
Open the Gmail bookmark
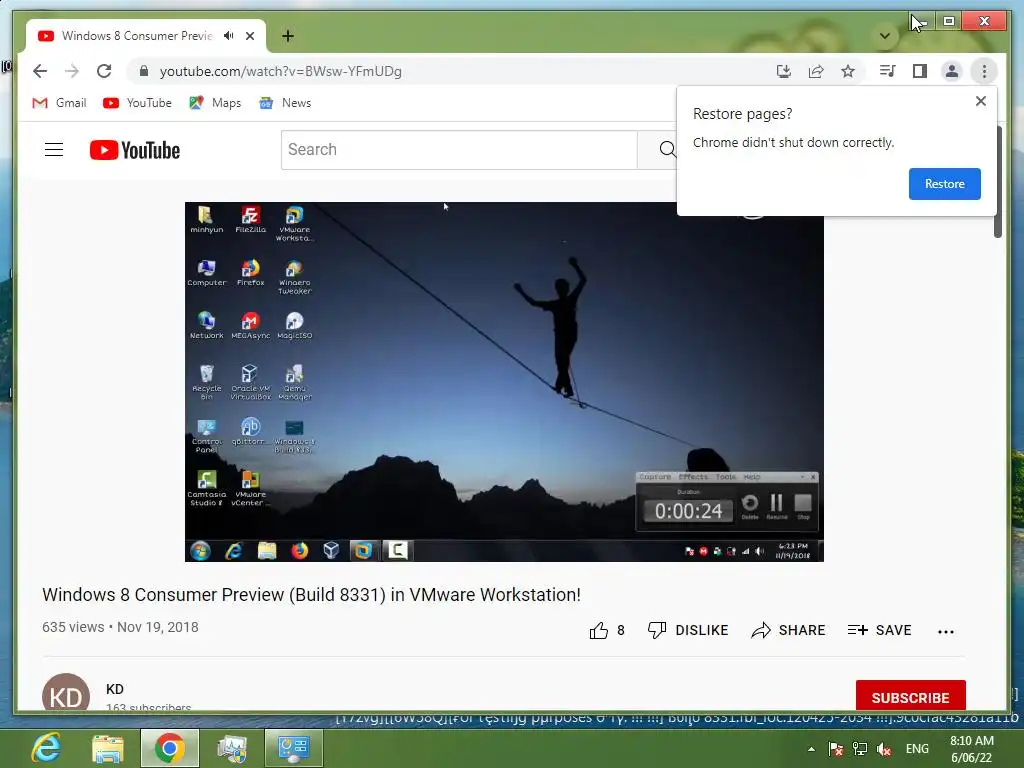point(59,103)
